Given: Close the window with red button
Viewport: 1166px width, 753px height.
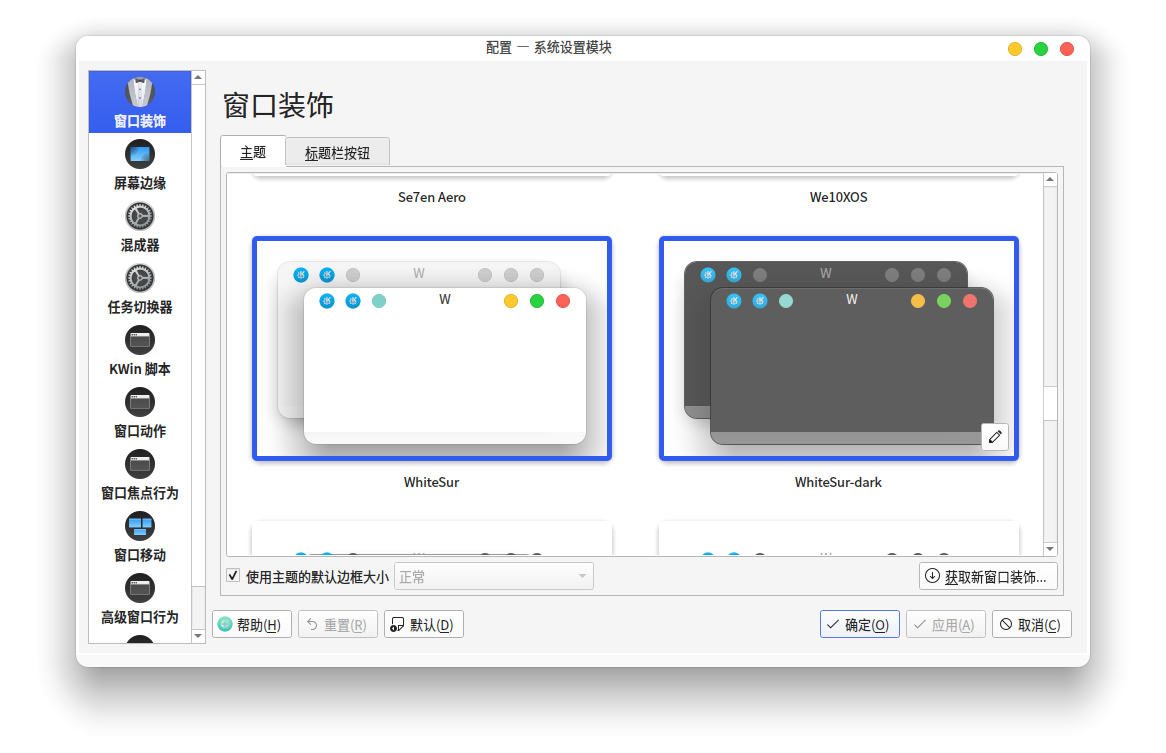Looking at the screenshot, I should coord(1067,49).
